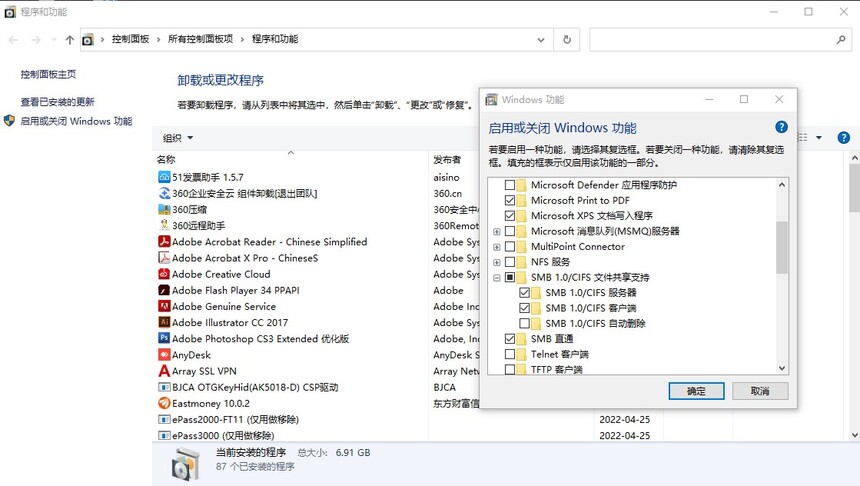Open the 控制面板主页 link
Viewport: 860px width, 486px height.
pyautogui.click(x=48, y=74)
